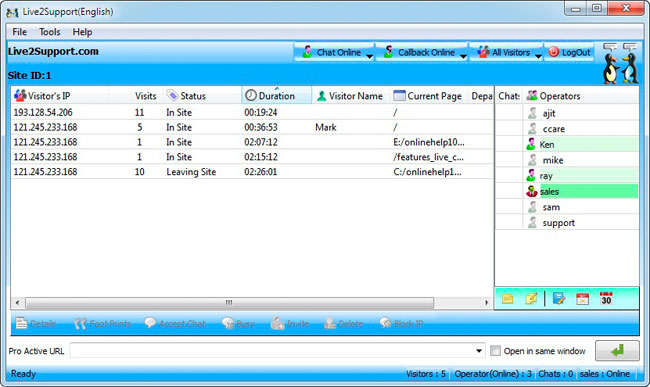Click the scrollbar right arrow
The width and height of the screenshot is (650, 387).
tap(486, 302)
